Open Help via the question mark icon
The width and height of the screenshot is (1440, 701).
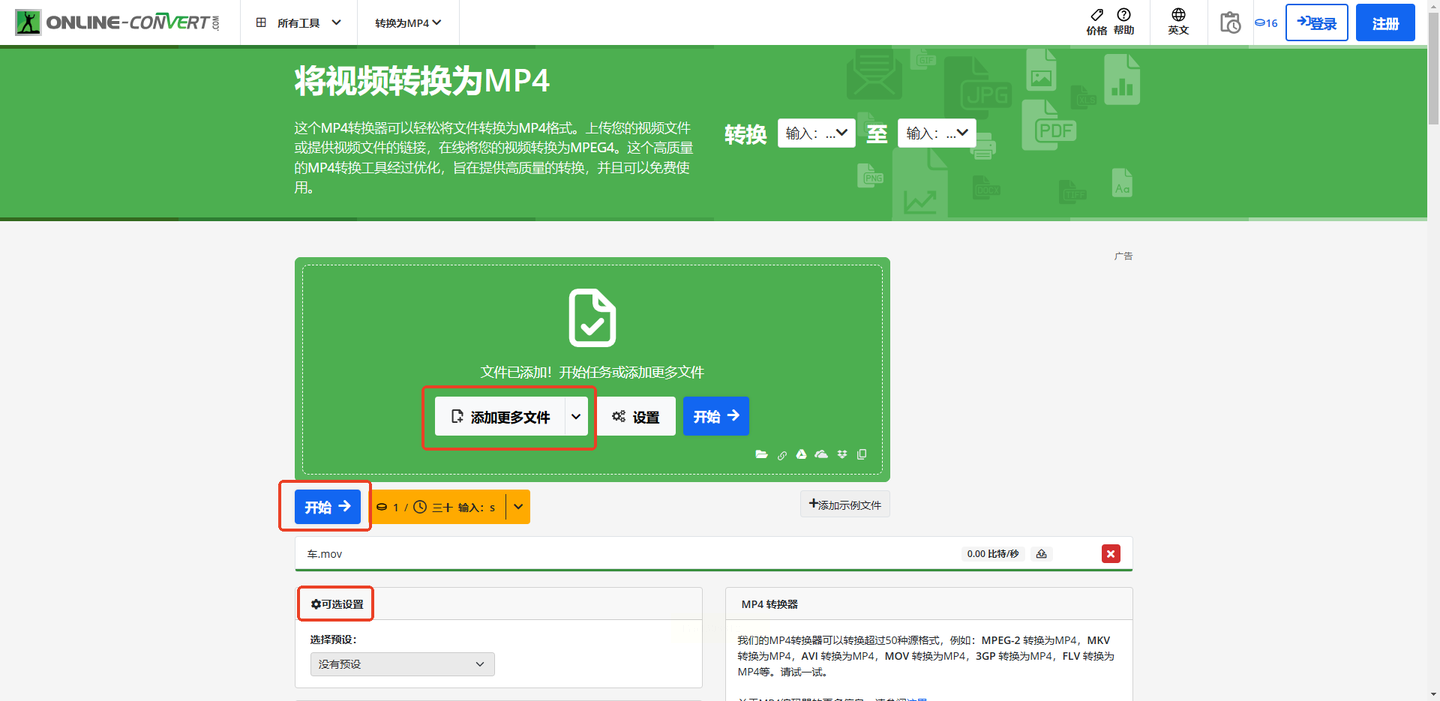[1124, 16]
